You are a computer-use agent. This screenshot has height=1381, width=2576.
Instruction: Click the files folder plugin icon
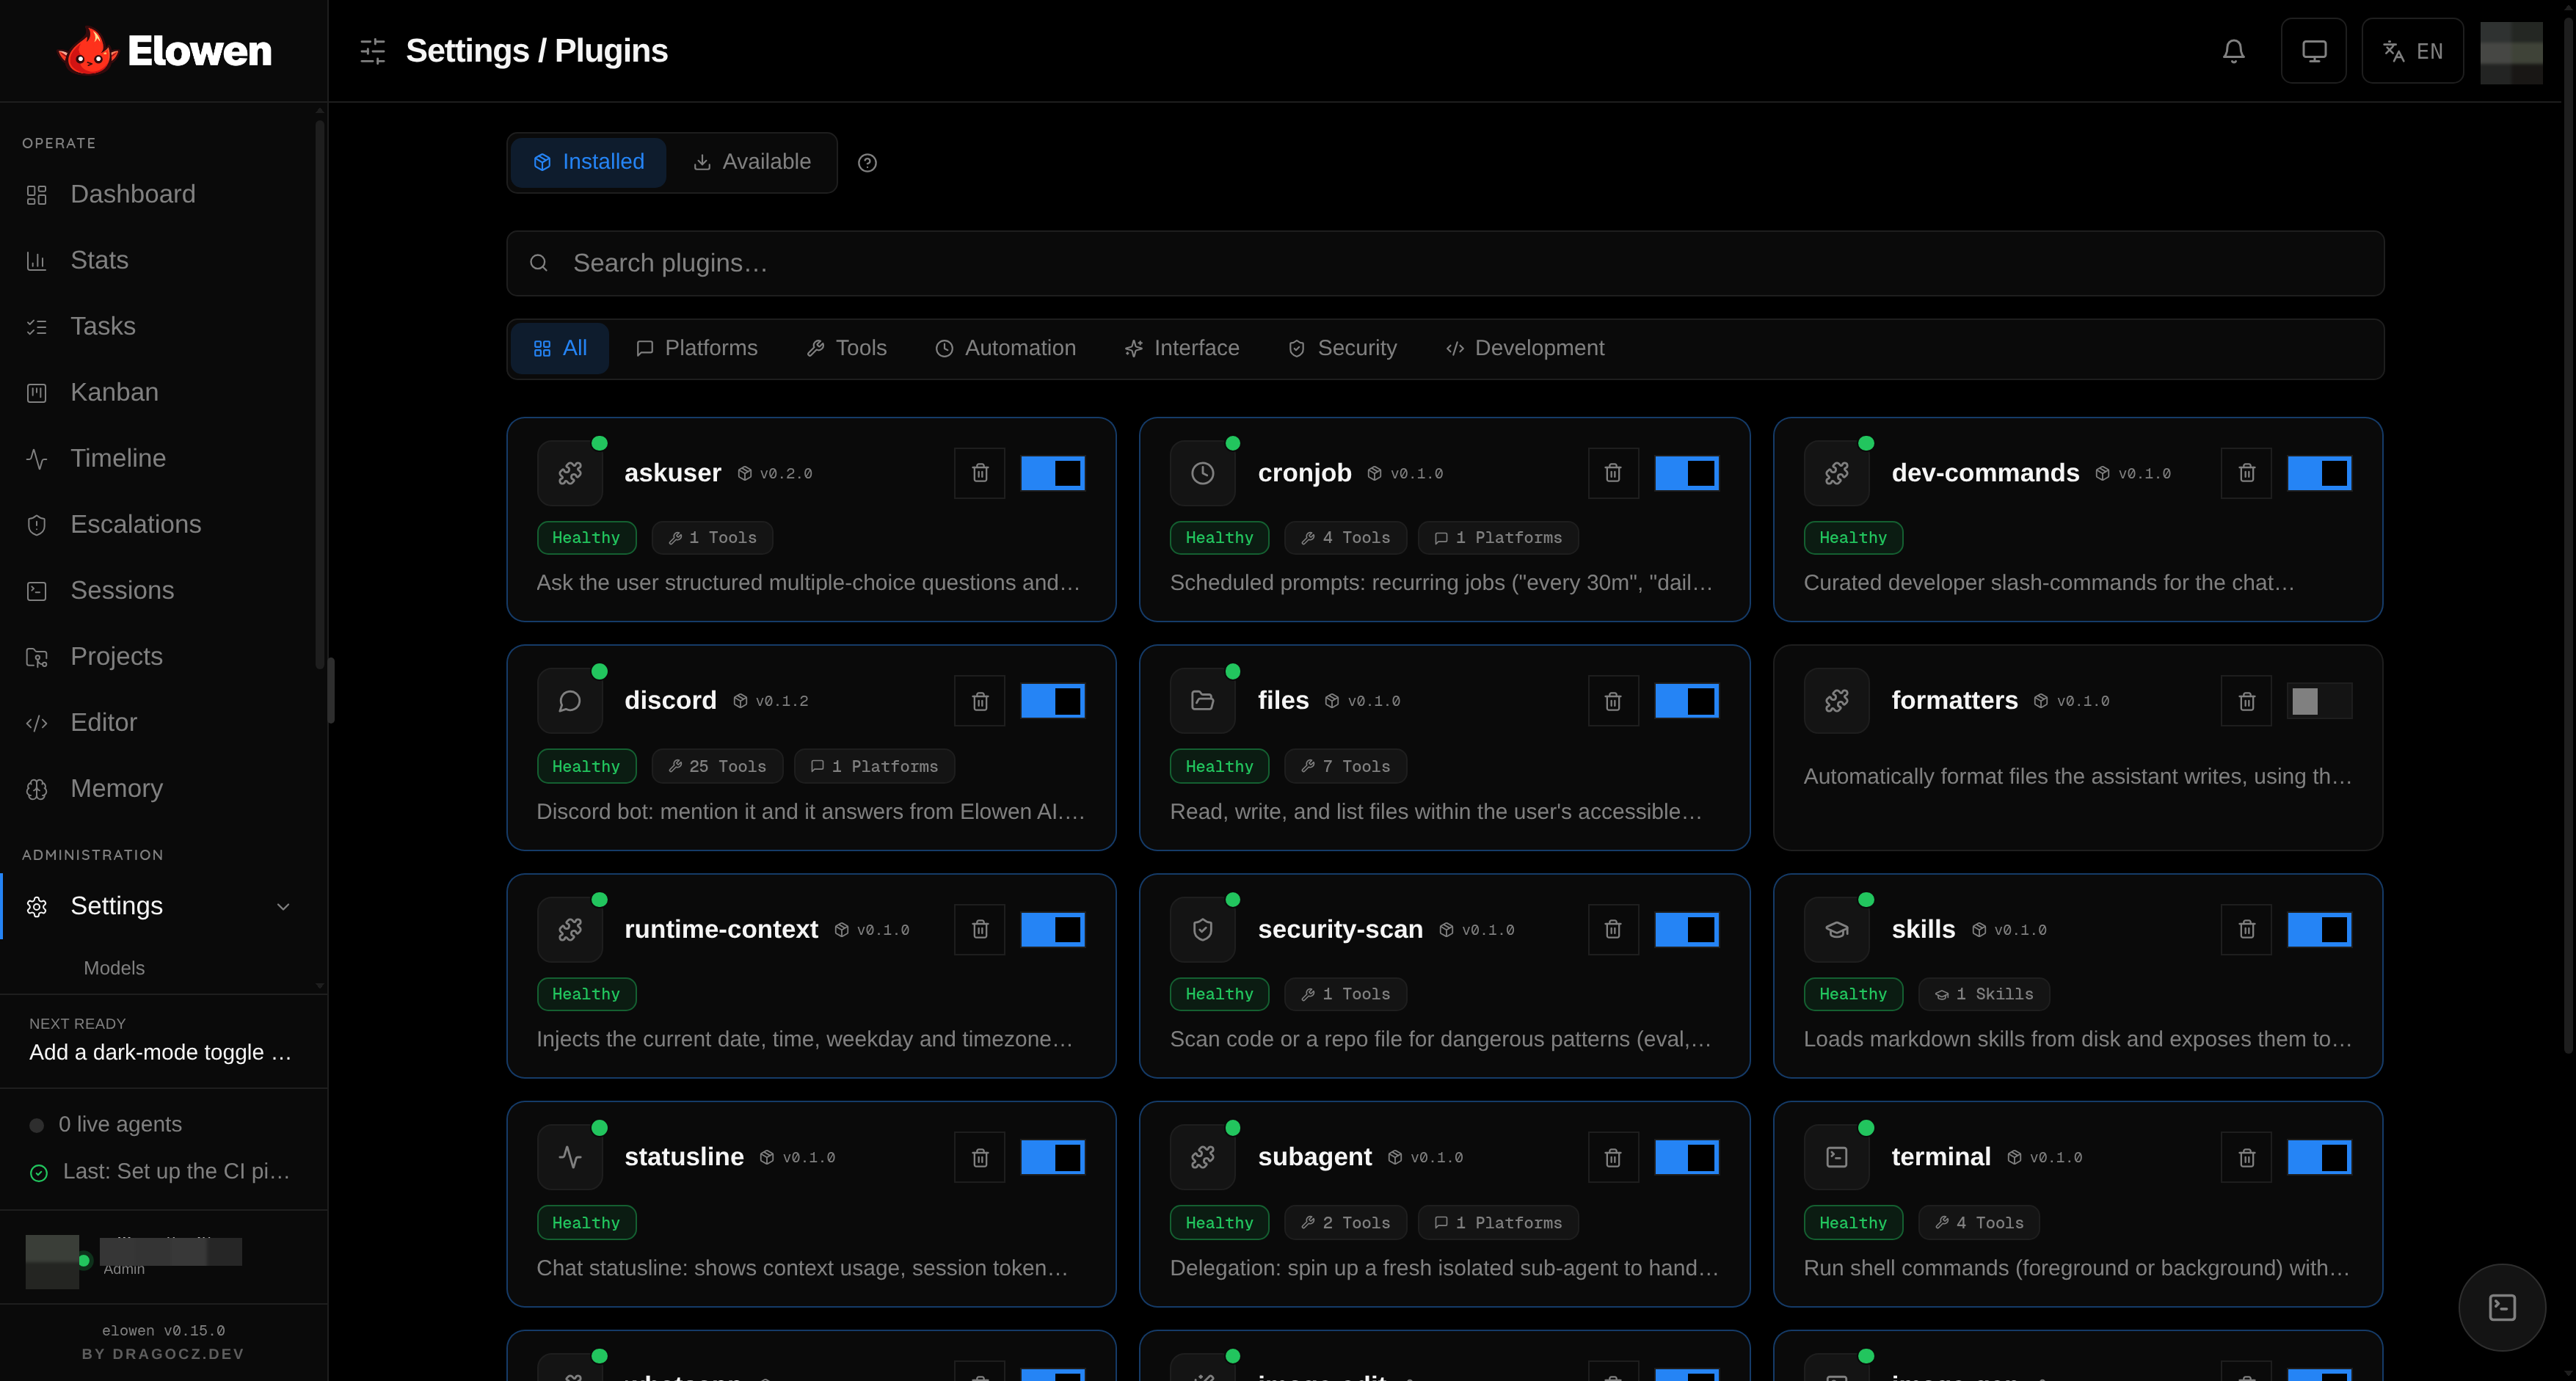1202,701
